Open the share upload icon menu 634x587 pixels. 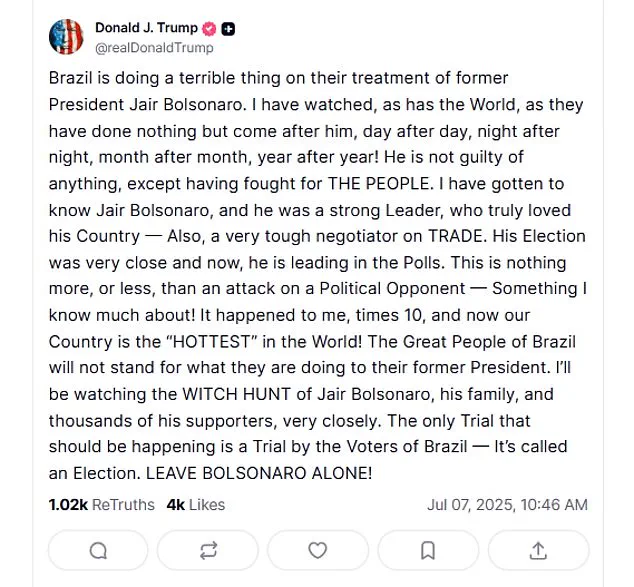tap(537, 550)
